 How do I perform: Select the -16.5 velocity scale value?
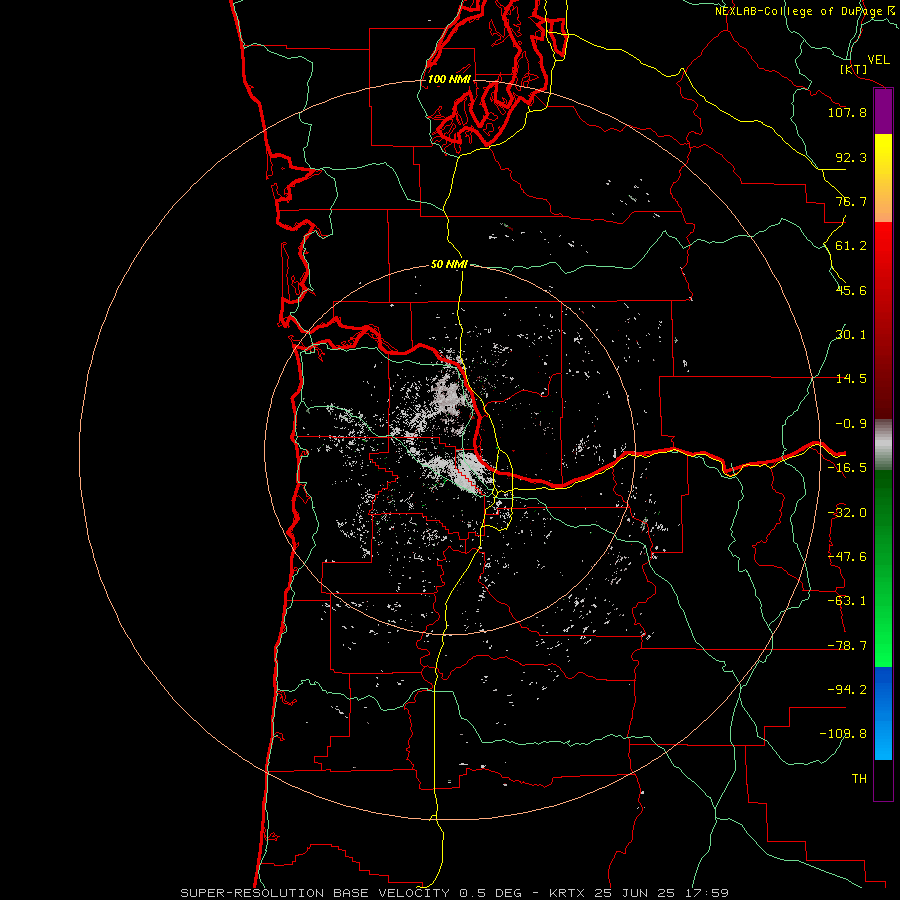coord(847,468)
